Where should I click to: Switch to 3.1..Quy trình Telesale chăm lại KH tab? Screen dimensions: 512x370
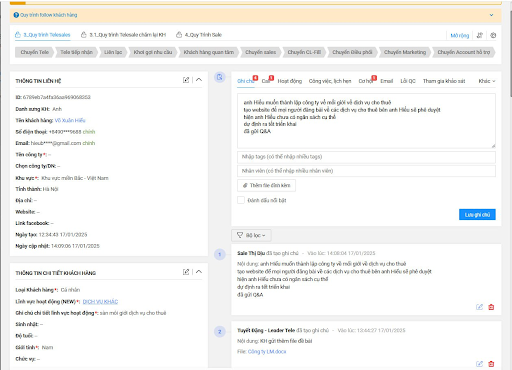123,35
